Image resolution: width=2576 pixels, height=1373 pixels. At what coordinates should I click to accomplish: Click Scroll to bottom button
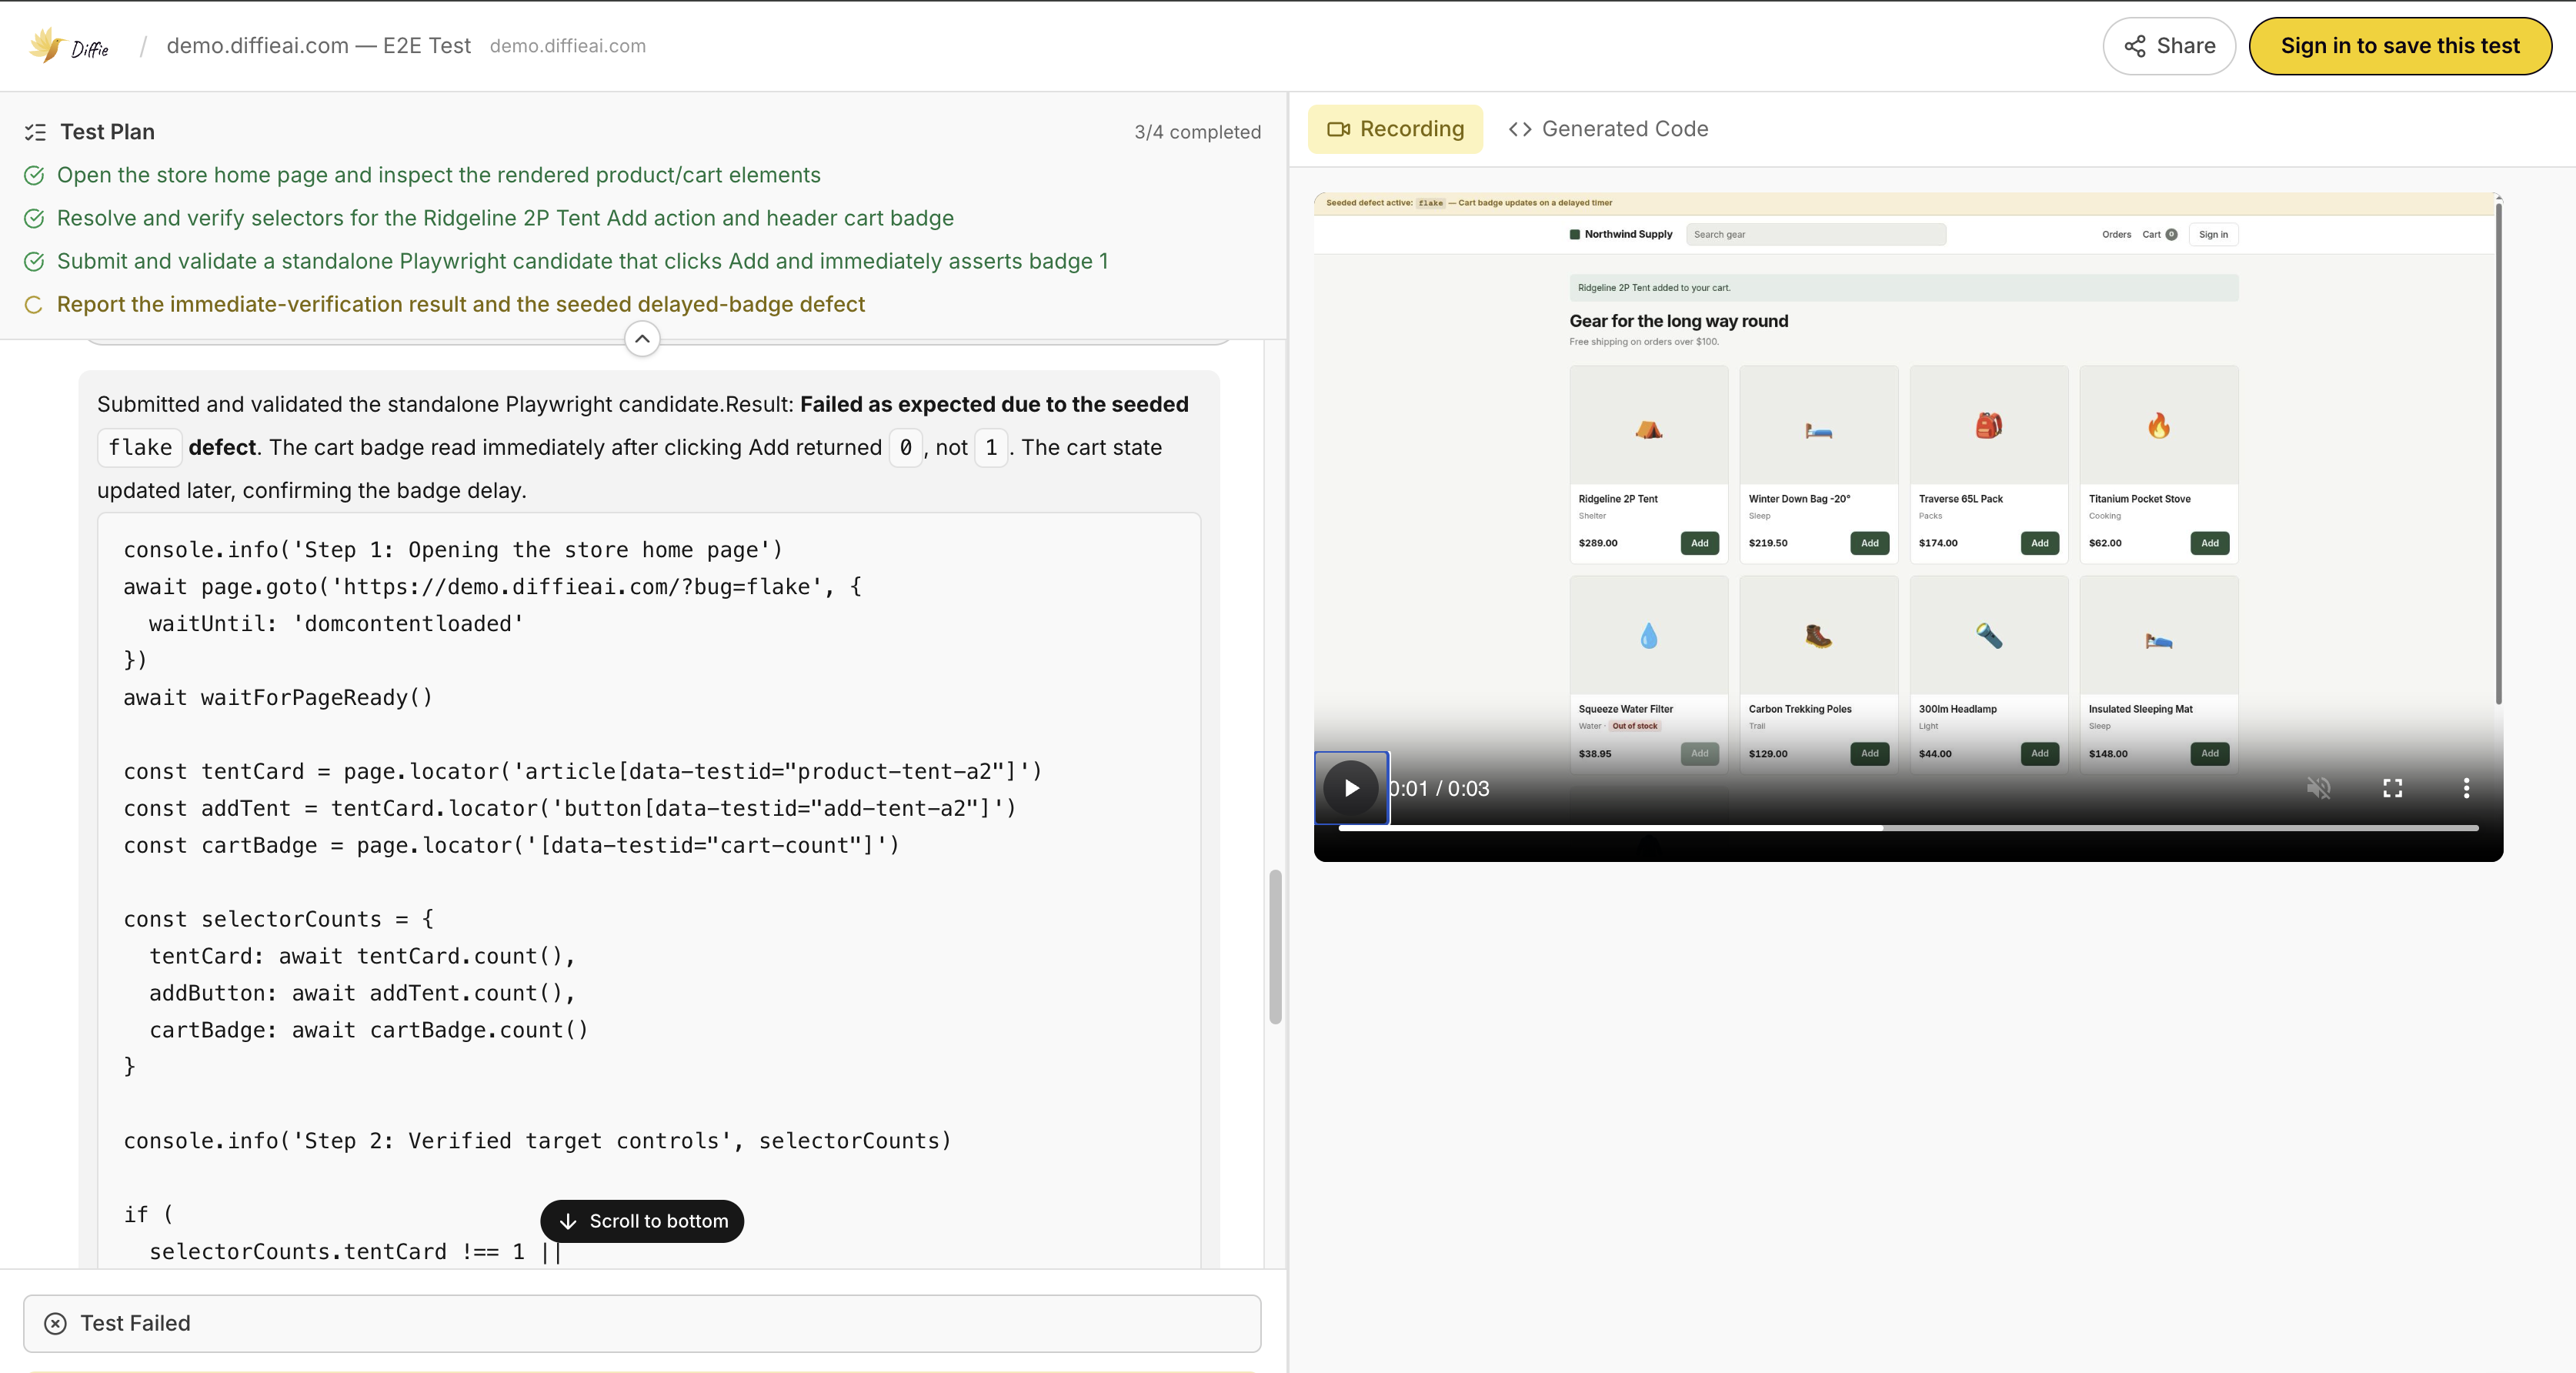[x=642, y=1221]
